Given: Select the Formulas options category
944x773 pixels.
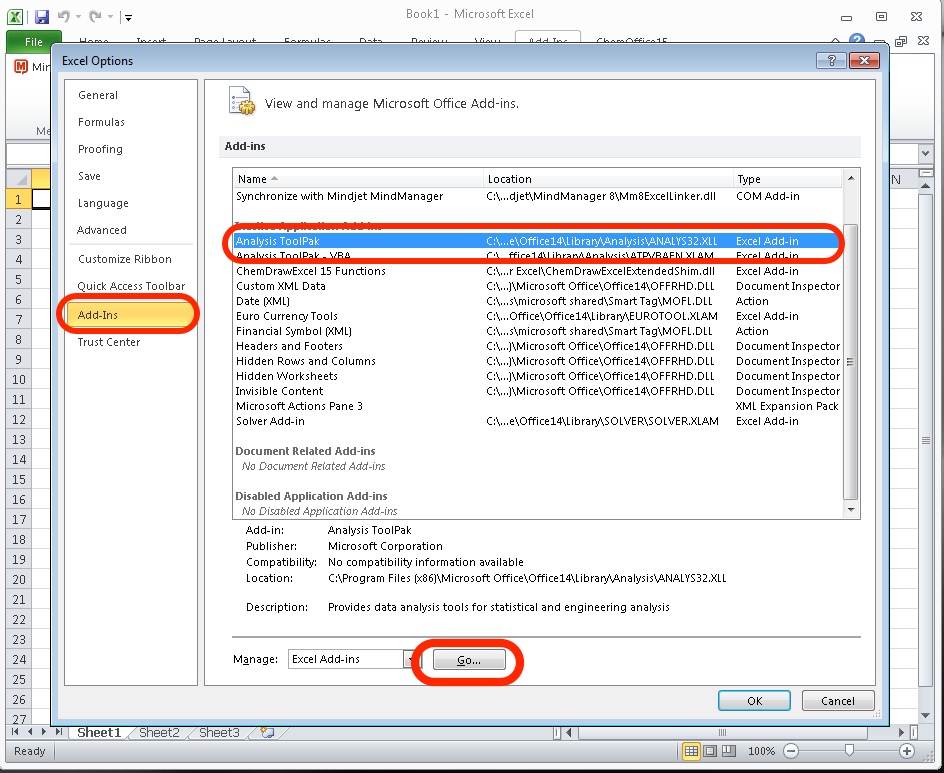Looking at the screenshot, I should tap(101, 122).
